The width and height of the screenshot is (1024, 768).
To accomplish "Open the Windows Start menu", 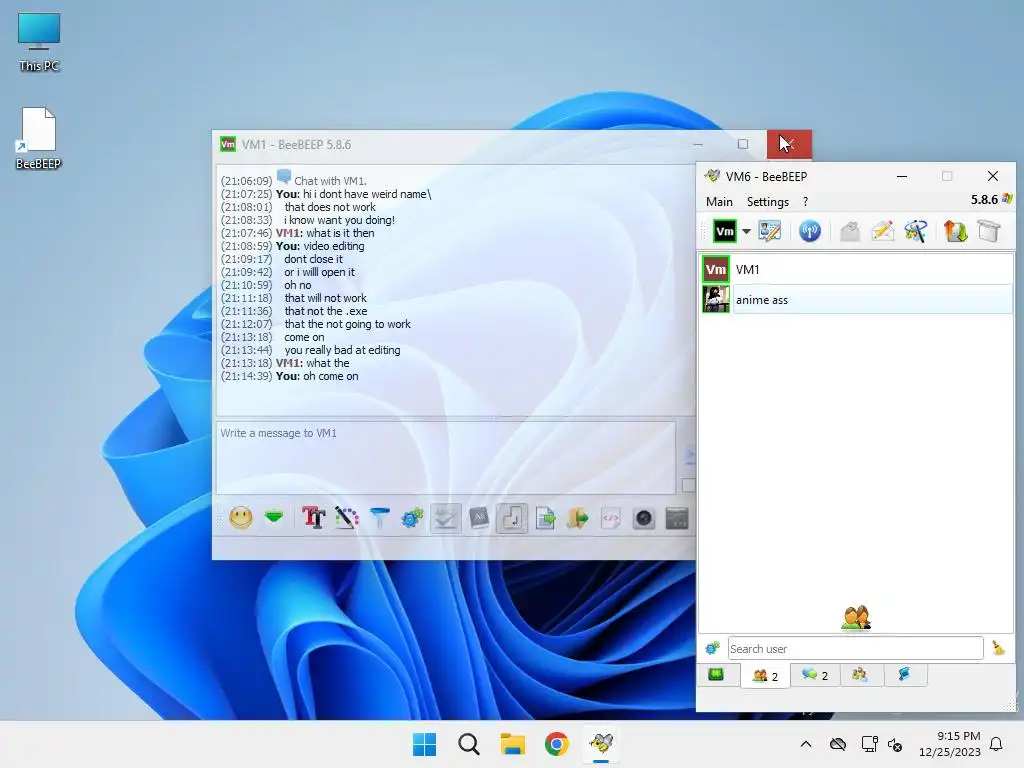I will click(424, 744).
